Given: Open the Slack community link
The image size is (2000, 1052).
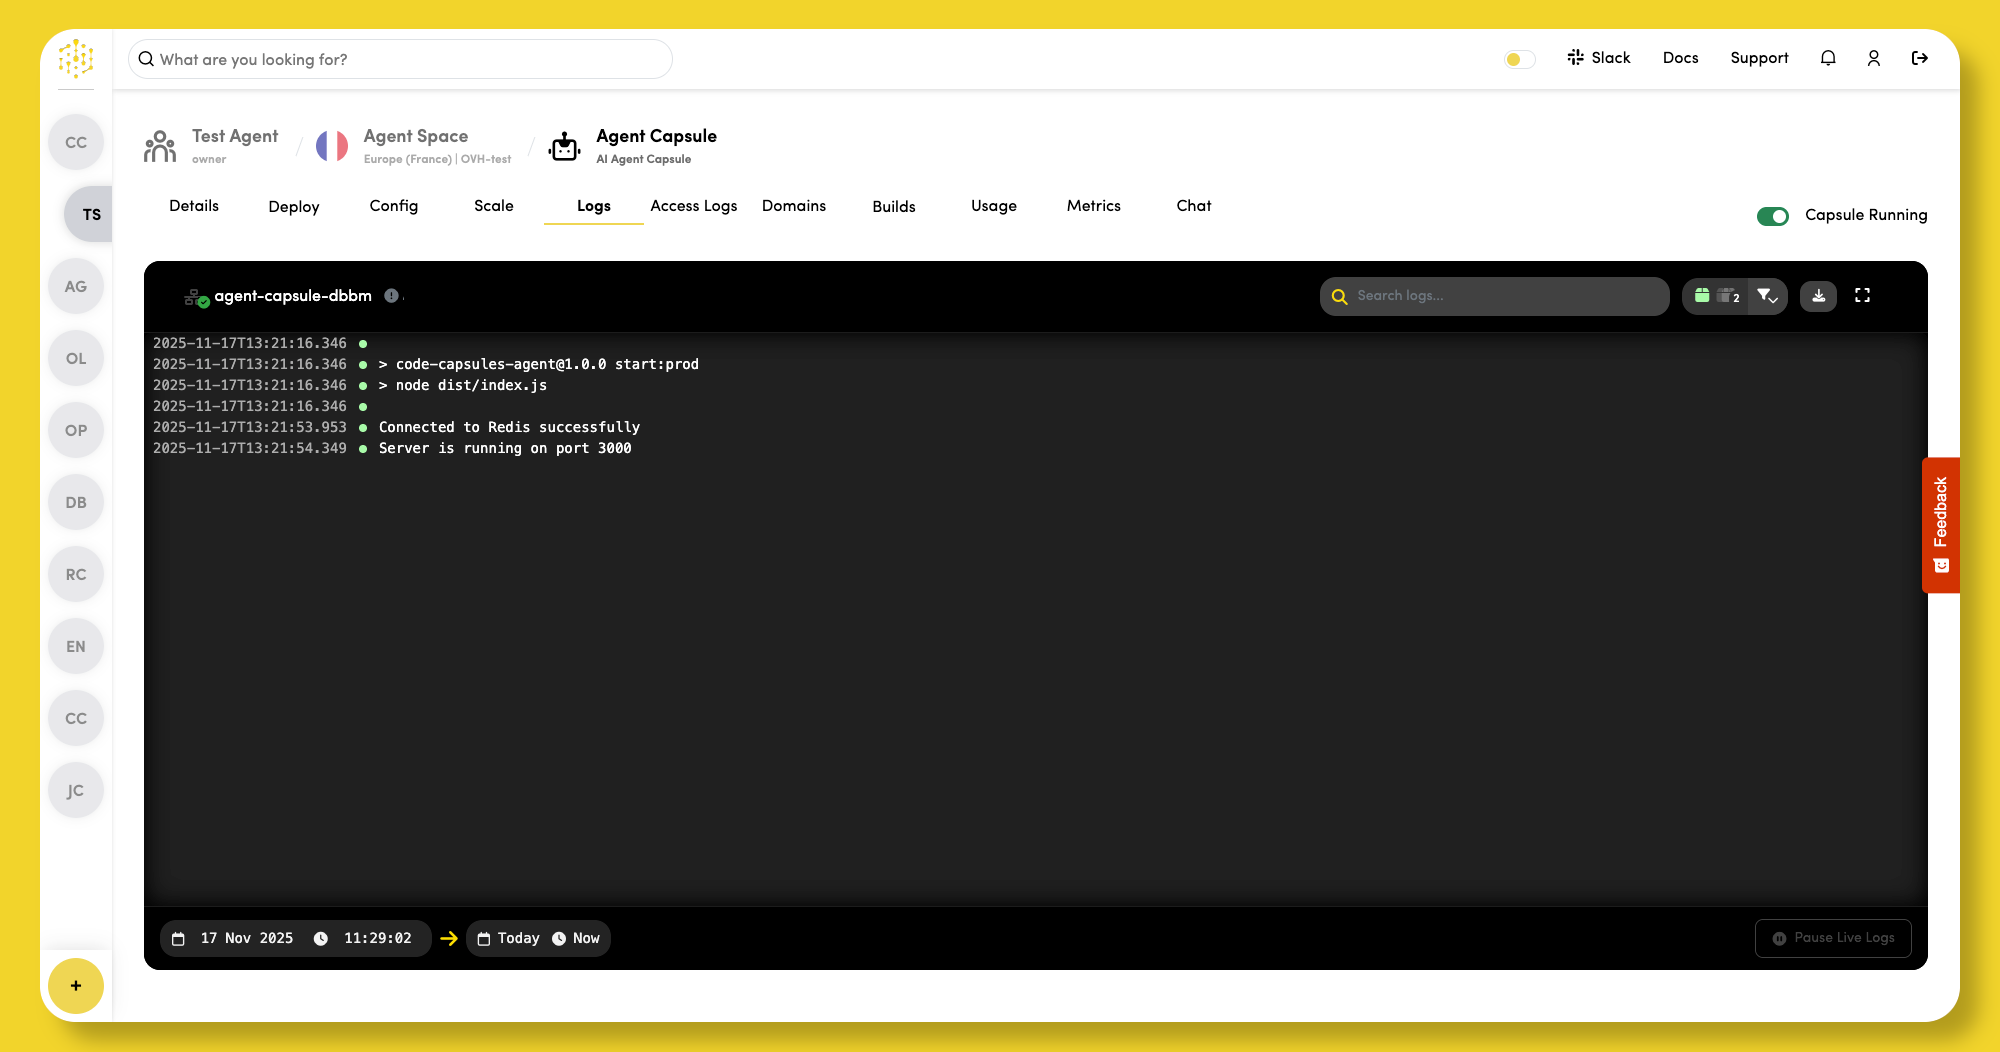Looking at the screenshot, I should 1599,58.
